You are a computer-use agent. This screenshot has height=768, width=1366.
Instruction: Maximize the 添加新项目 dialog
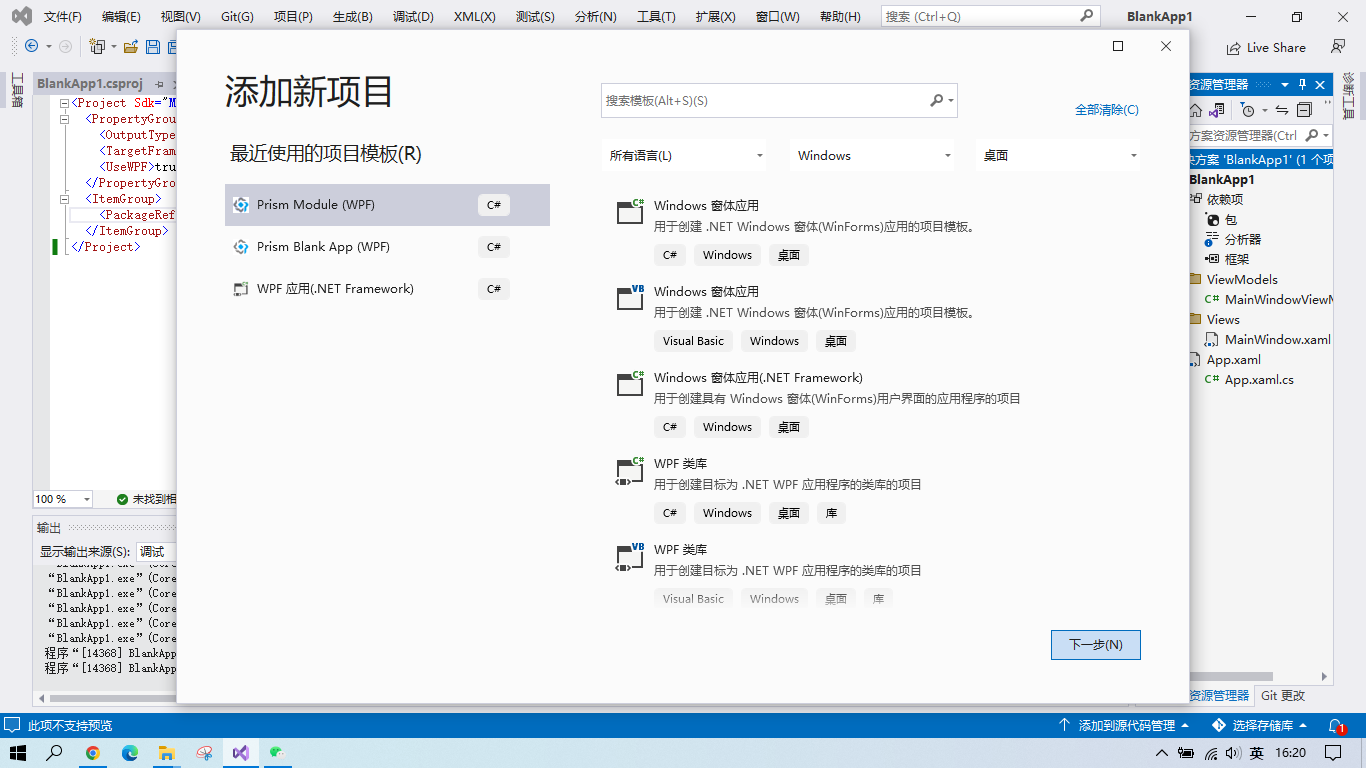(x=1118, y=46)
